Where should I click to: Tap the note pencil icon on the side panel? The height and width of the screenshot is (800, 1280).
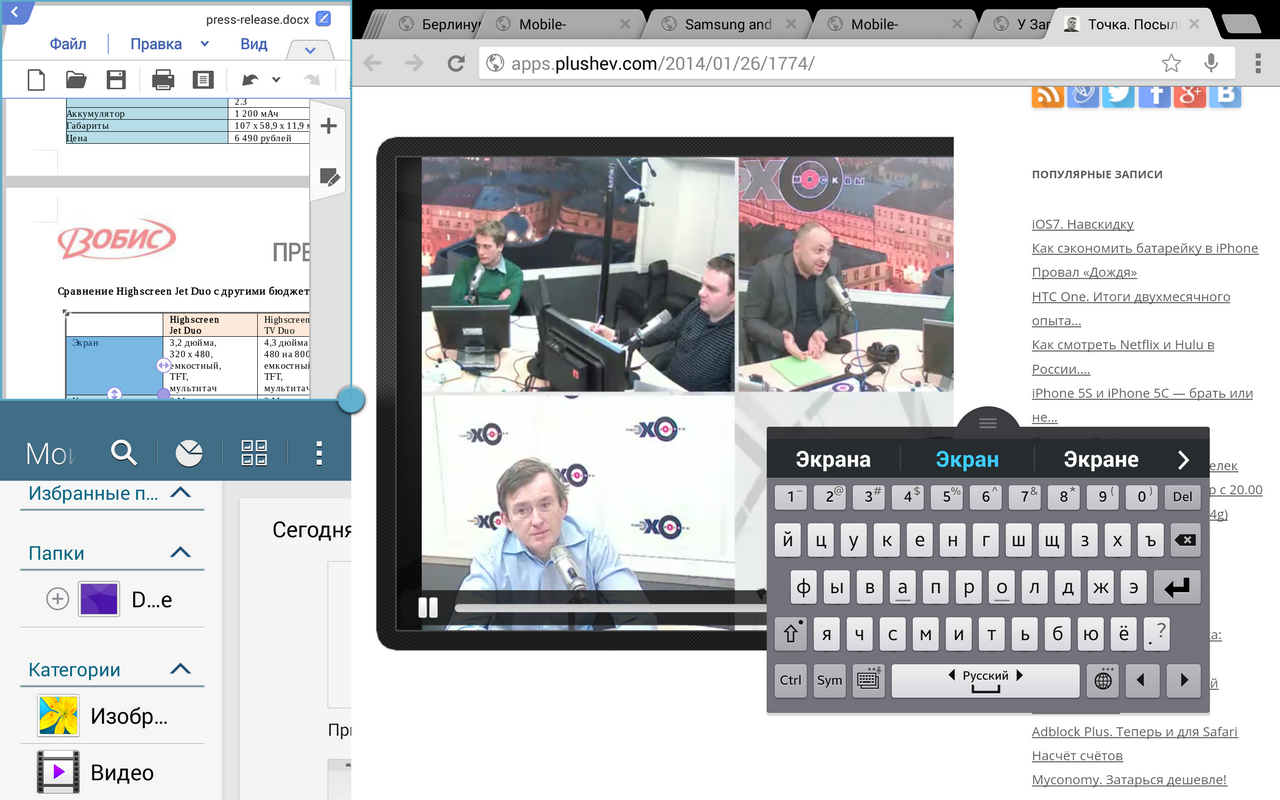pyautogui.click(x=328, y=177)
